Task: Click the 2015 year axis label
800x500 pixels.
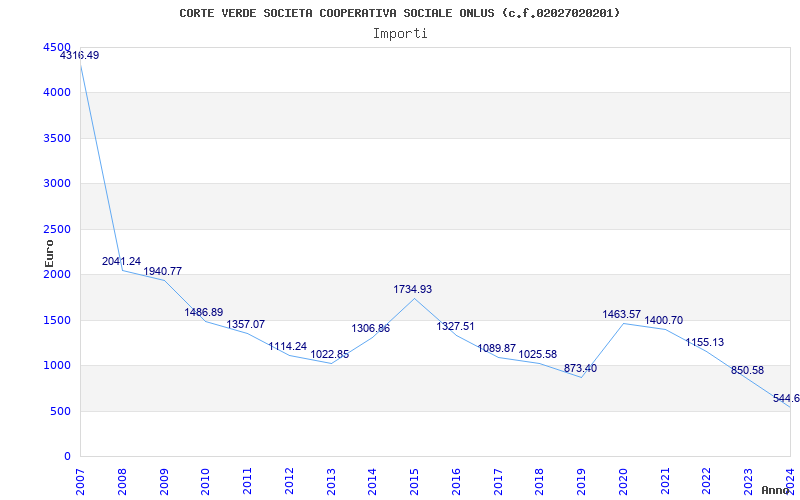Action: pos(414,482)
